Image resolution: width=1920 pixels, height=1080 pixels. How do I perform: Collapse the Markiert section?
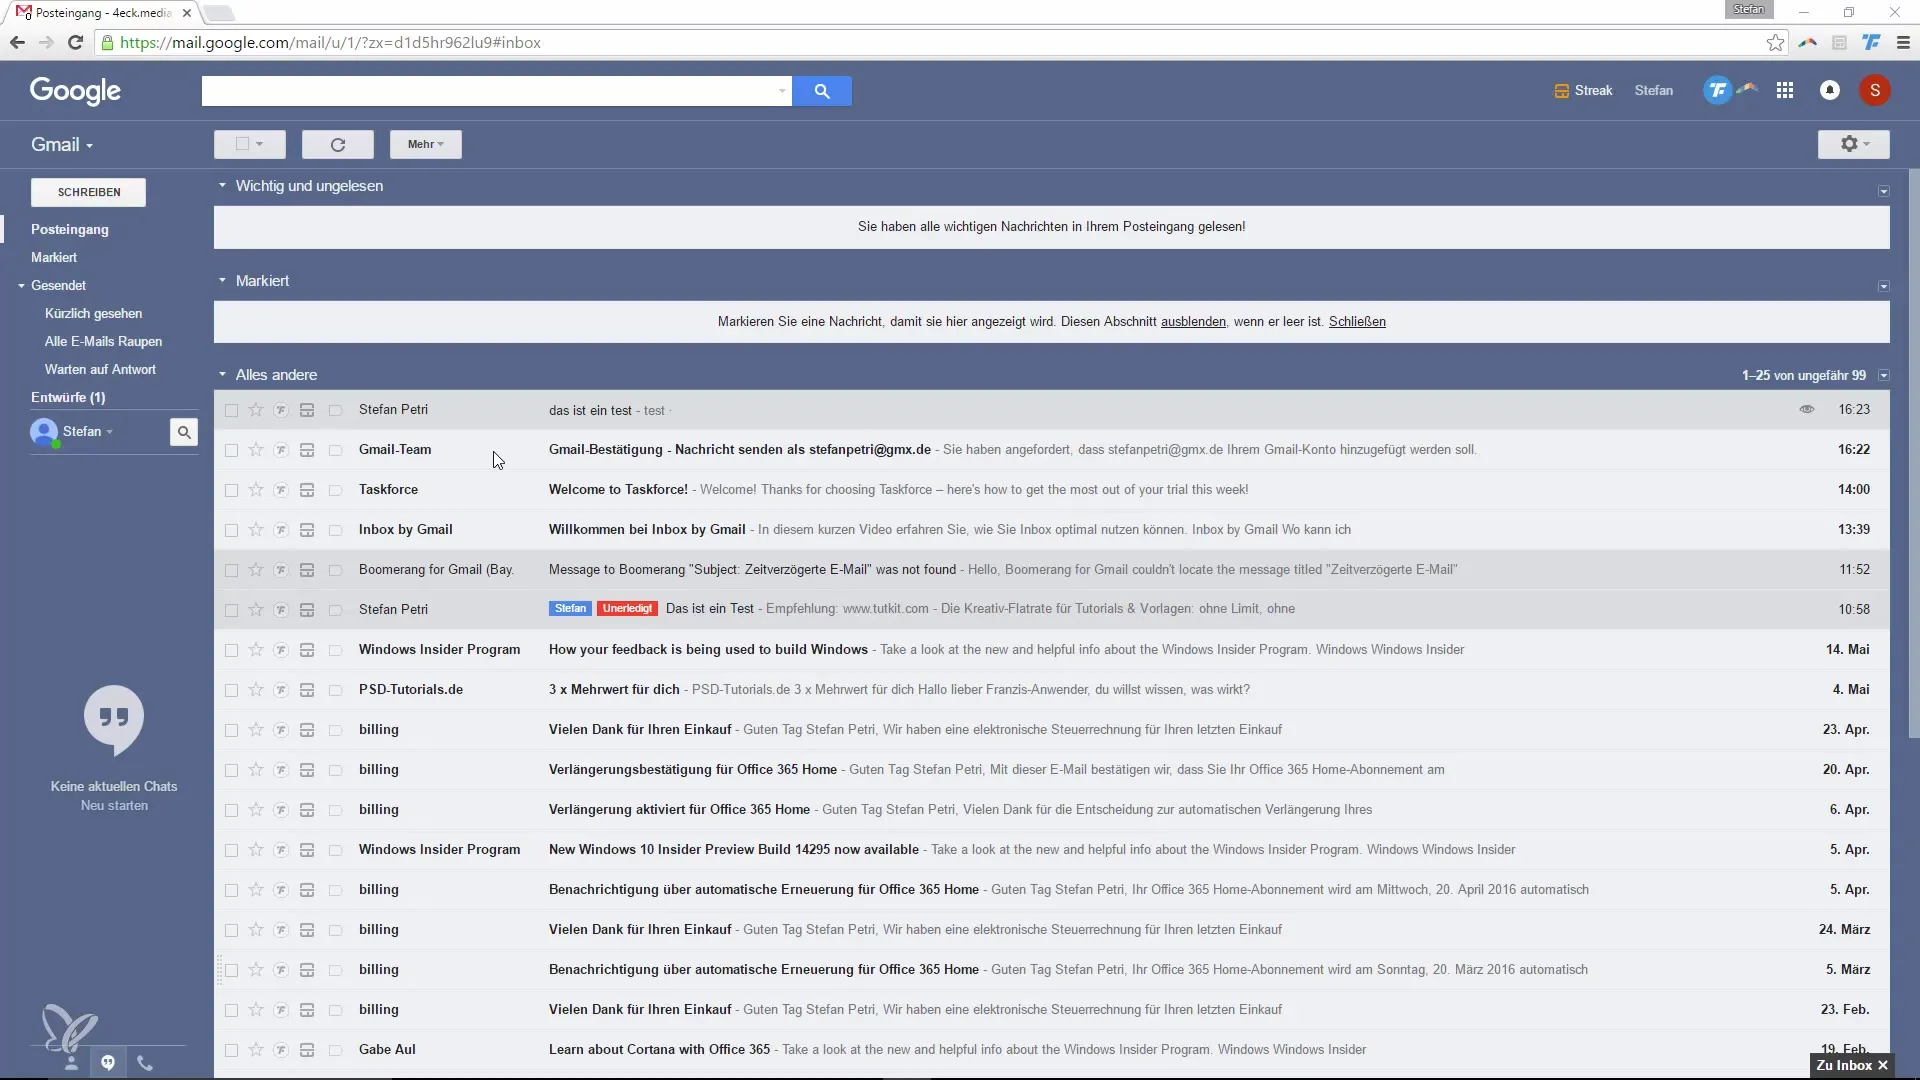(222, 281)
